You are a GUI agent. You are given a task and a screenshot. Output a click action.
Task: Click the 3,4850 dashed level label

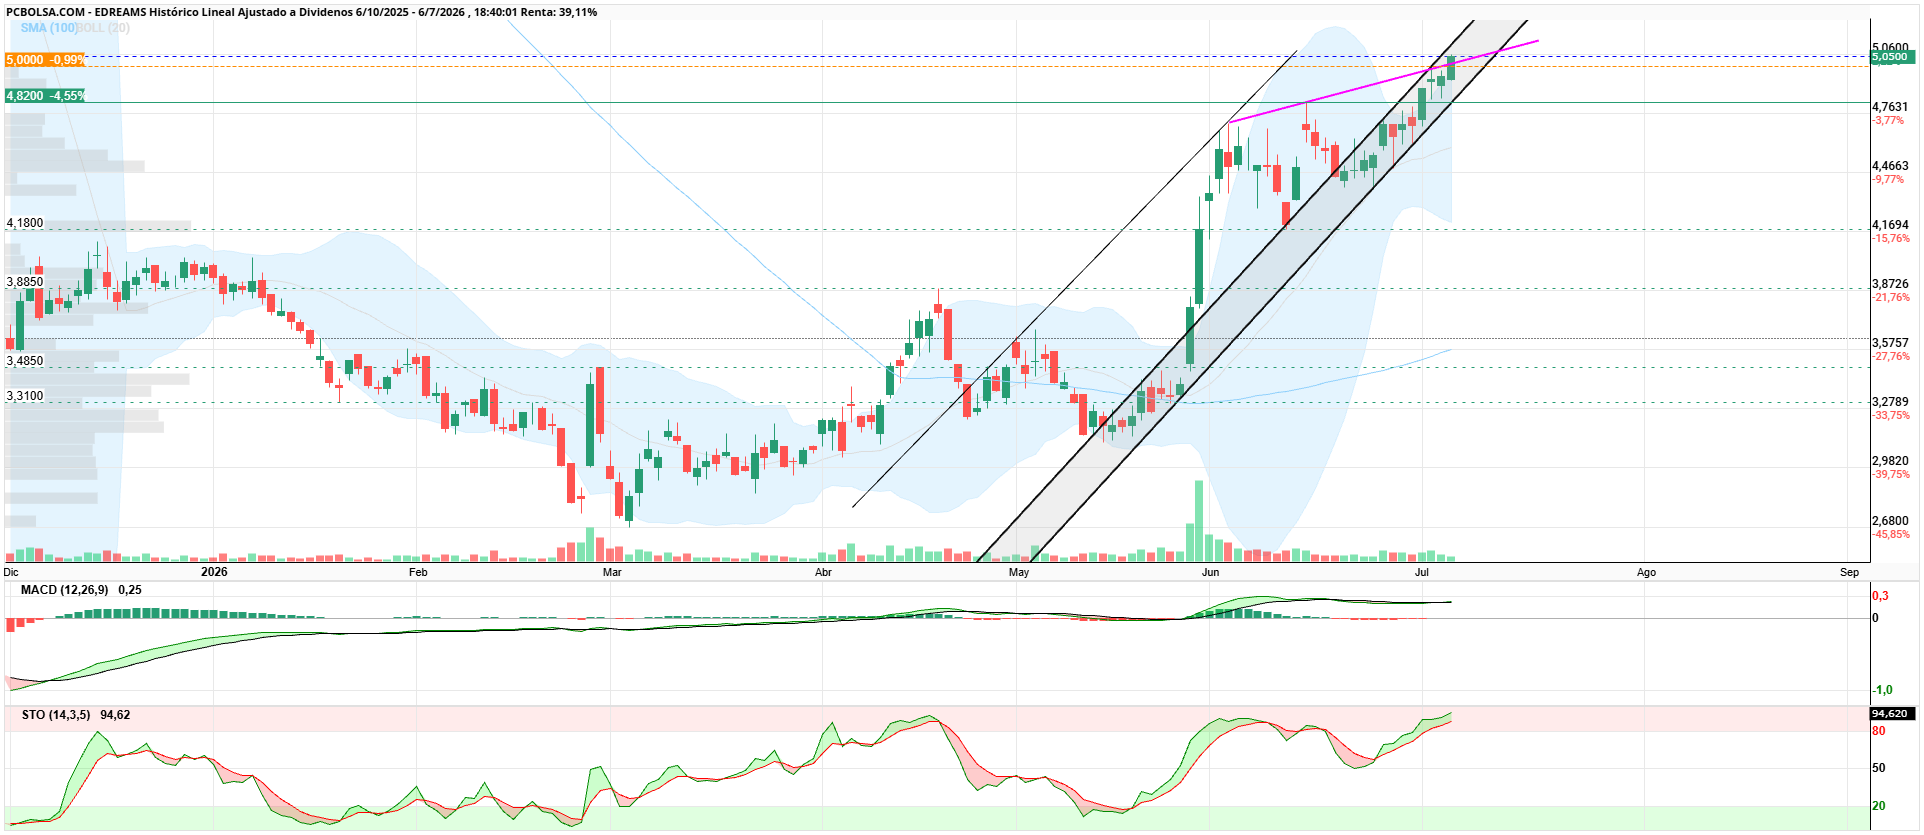[25, 361]
